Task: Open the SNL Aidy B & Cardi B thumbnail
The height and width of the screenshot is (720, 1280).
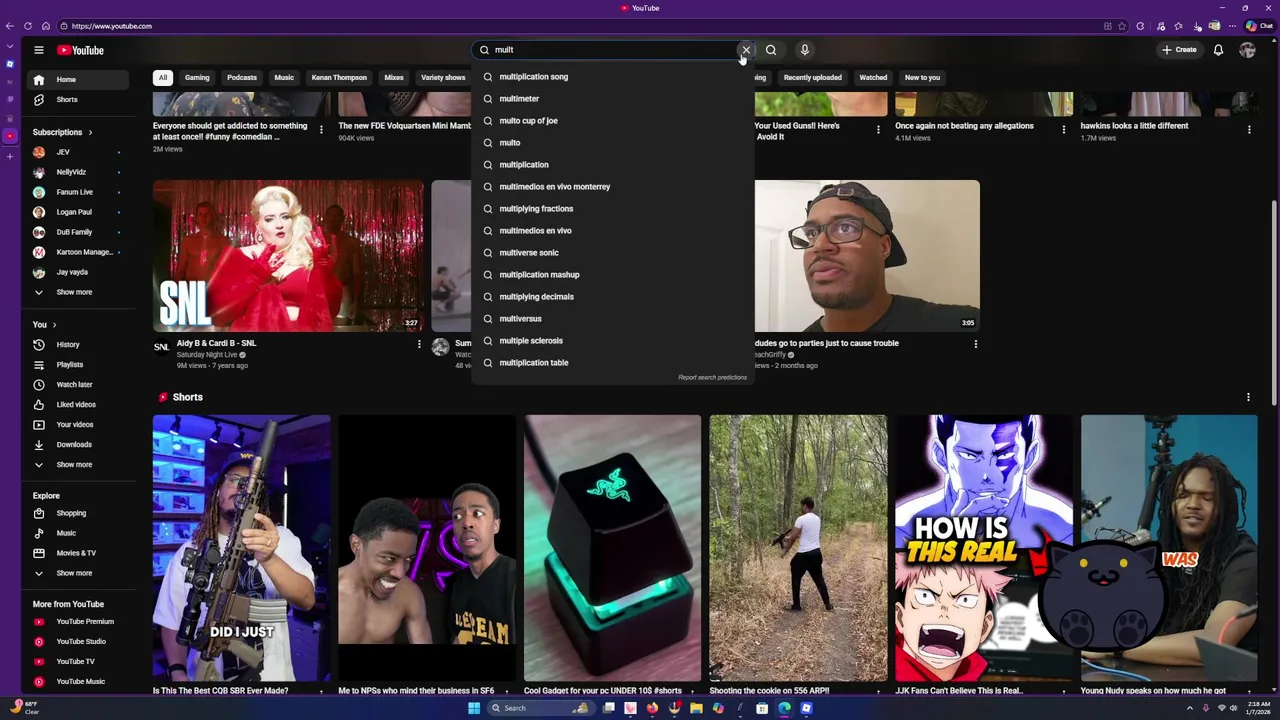Action: click(288, 256)
